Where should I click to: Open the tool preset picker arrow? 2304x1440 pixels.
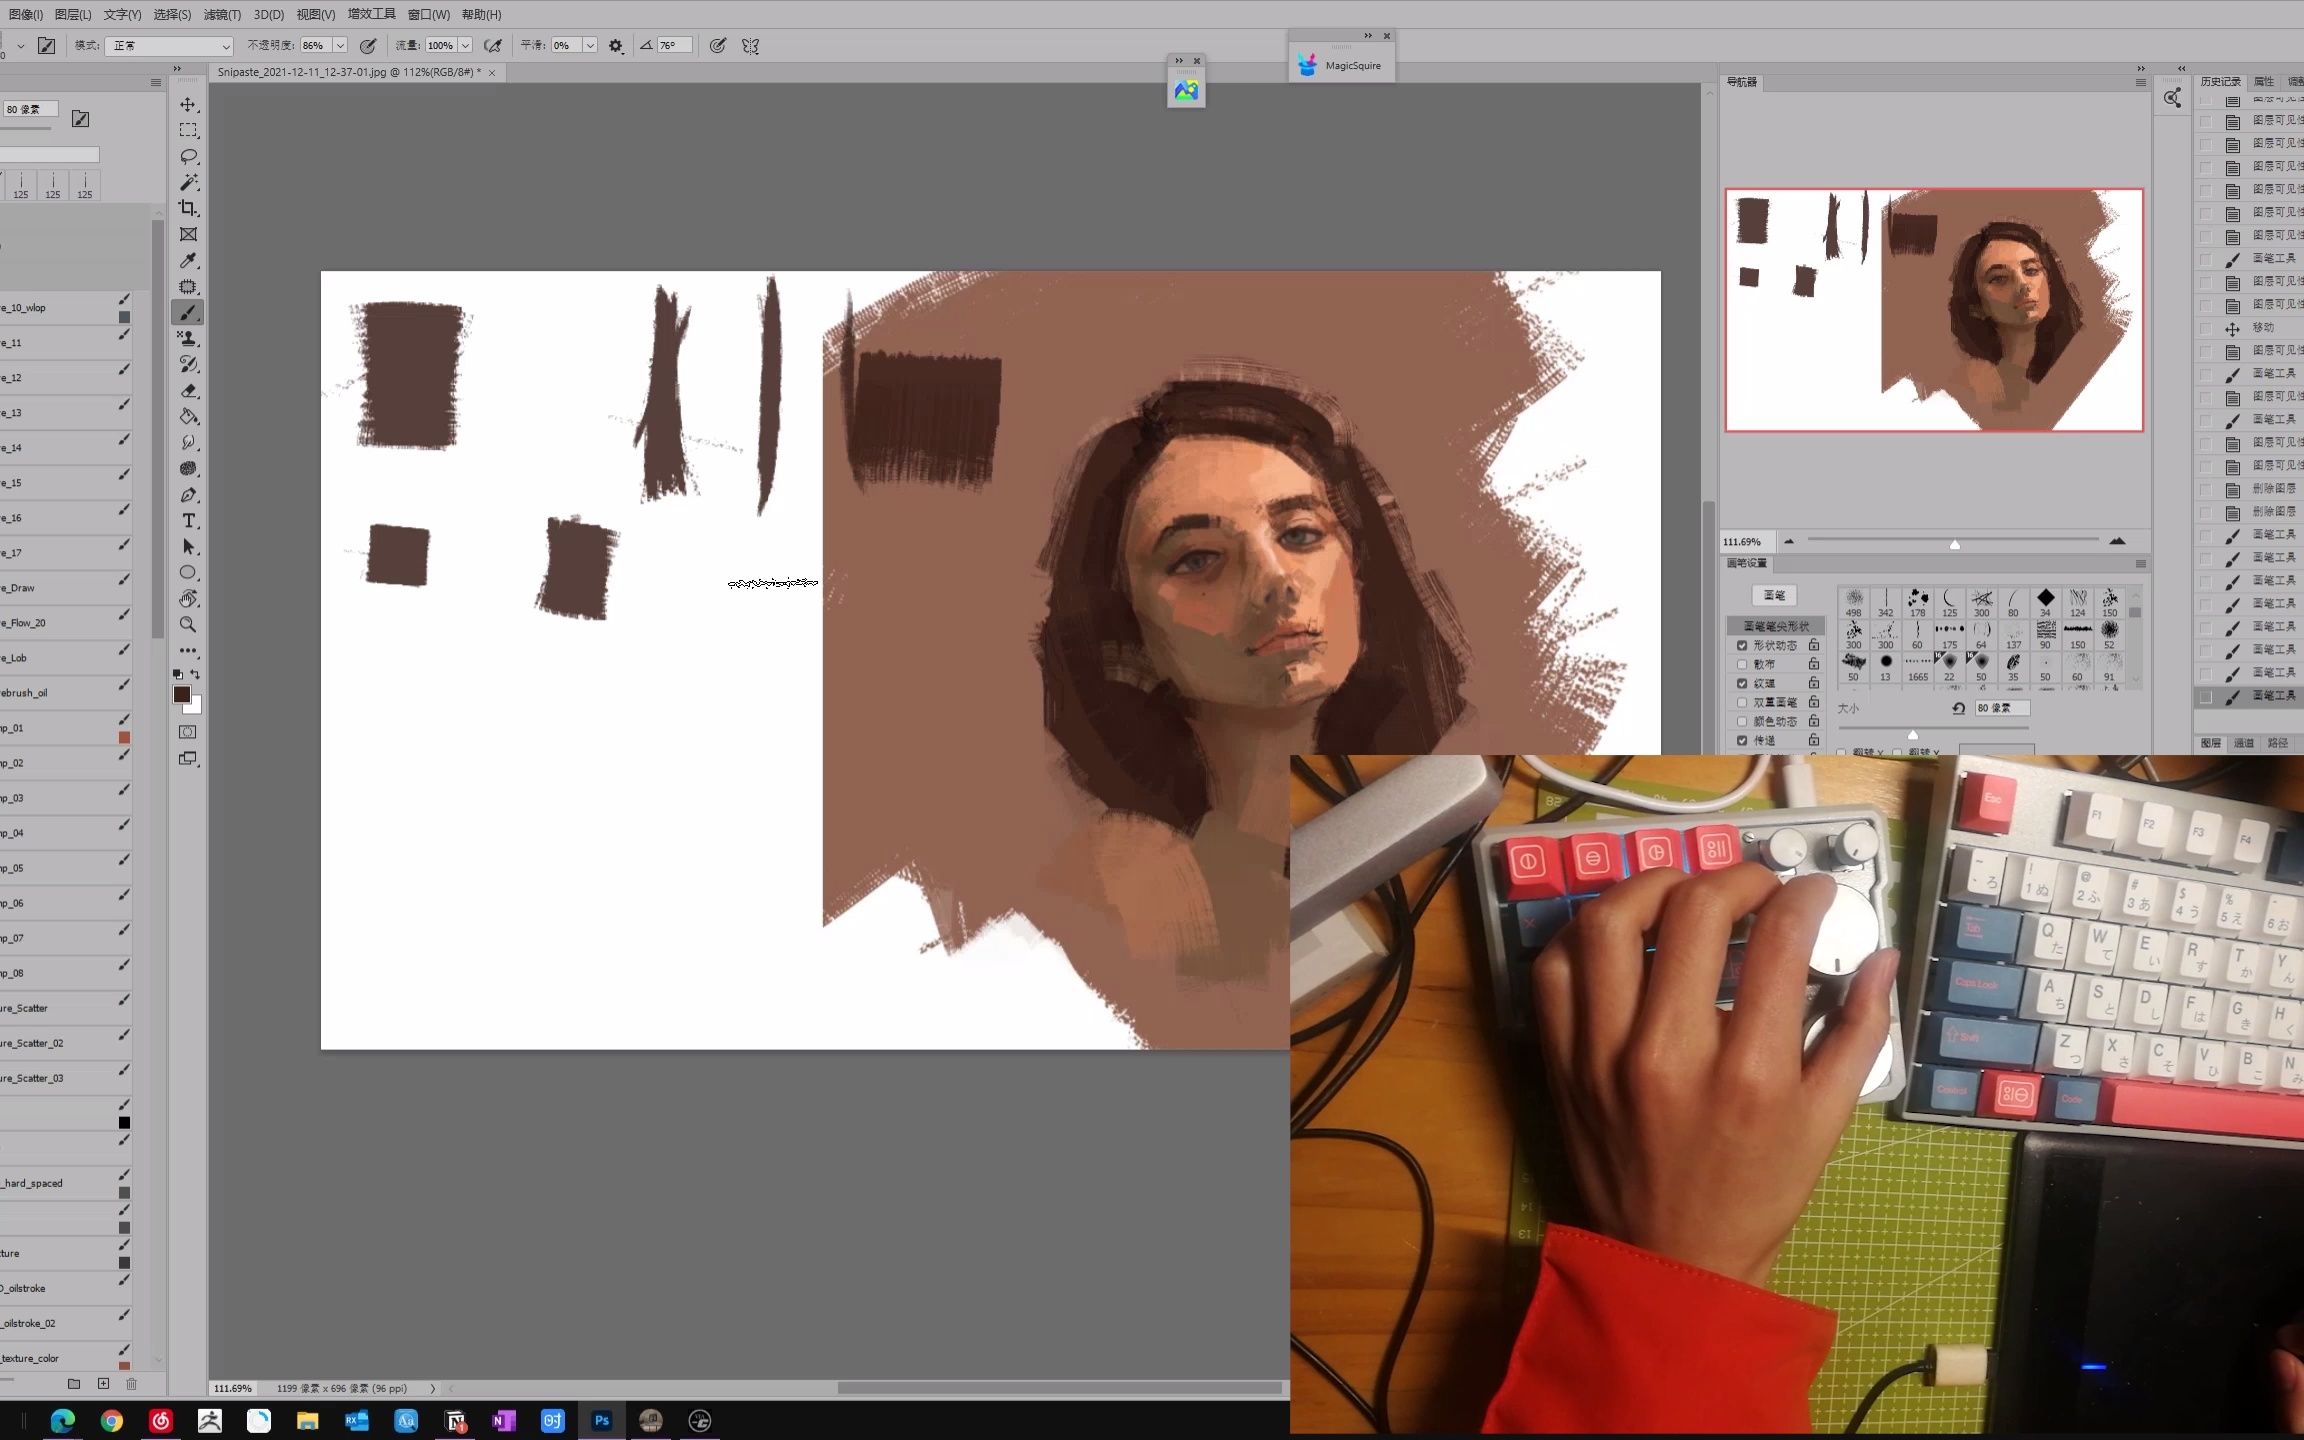click(20, 46)
